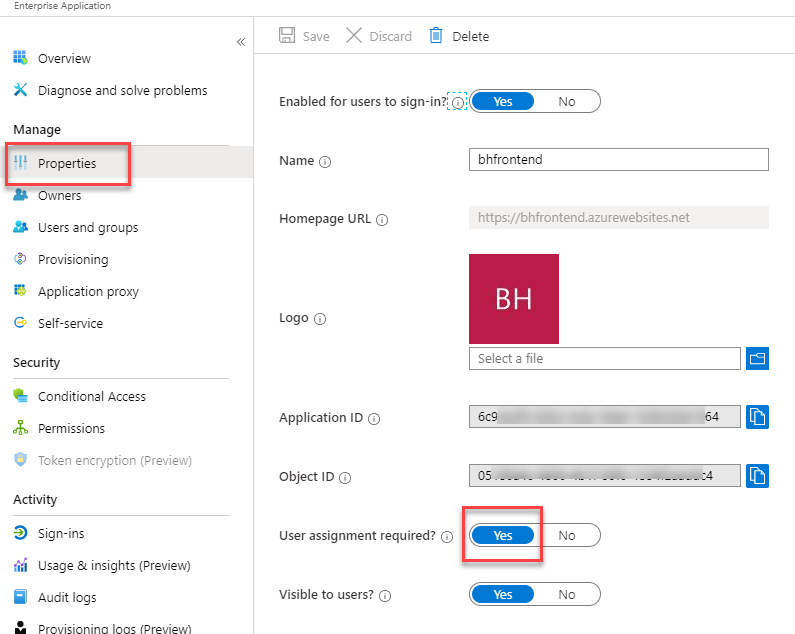Open the Self-service menu item
The height and width of the screenshot is (634, 795).
pos(70,323)
